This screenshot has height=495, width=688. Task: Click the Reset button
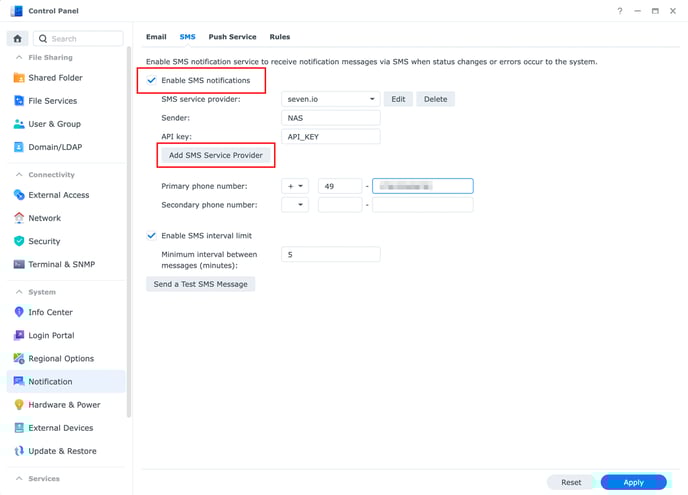click(x=571, y=482)
